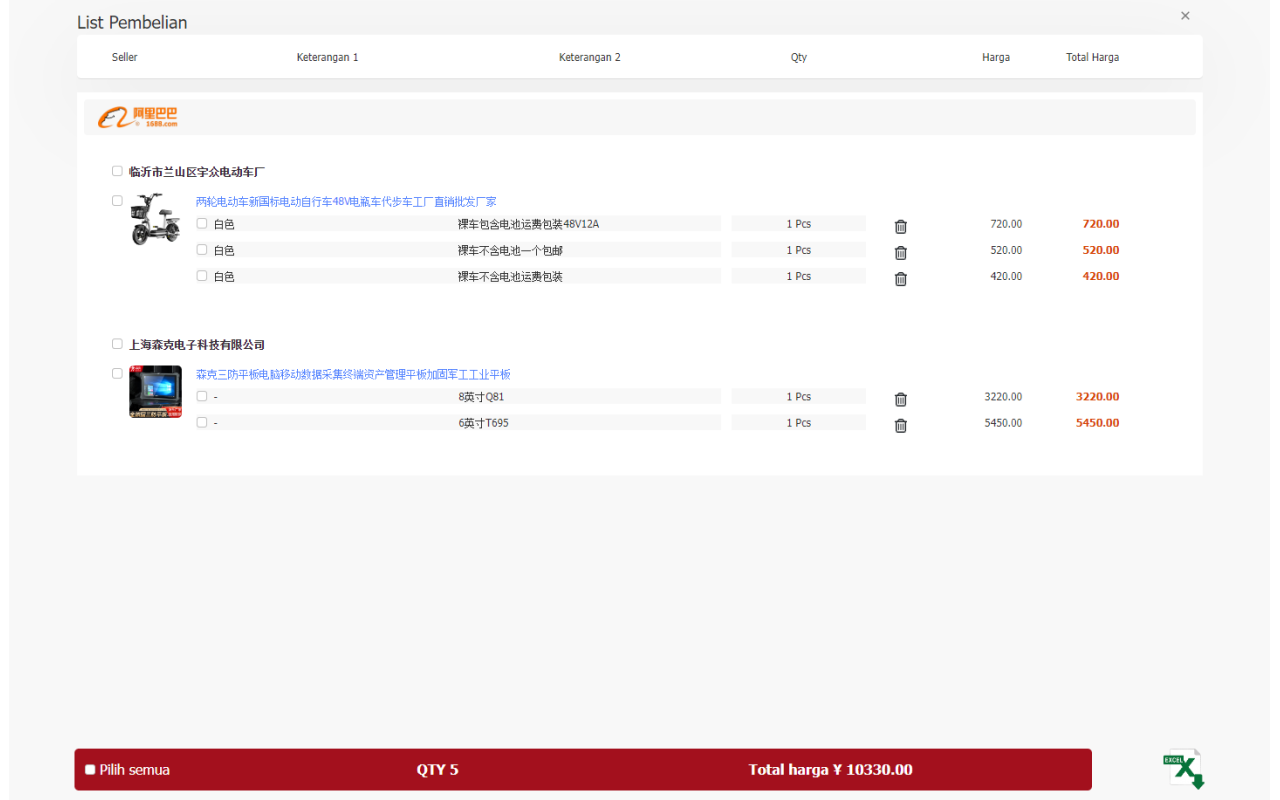The image size is (1280, 800).
Task: Click the 1688.com Alibaba logo
Action: point(140,116)
